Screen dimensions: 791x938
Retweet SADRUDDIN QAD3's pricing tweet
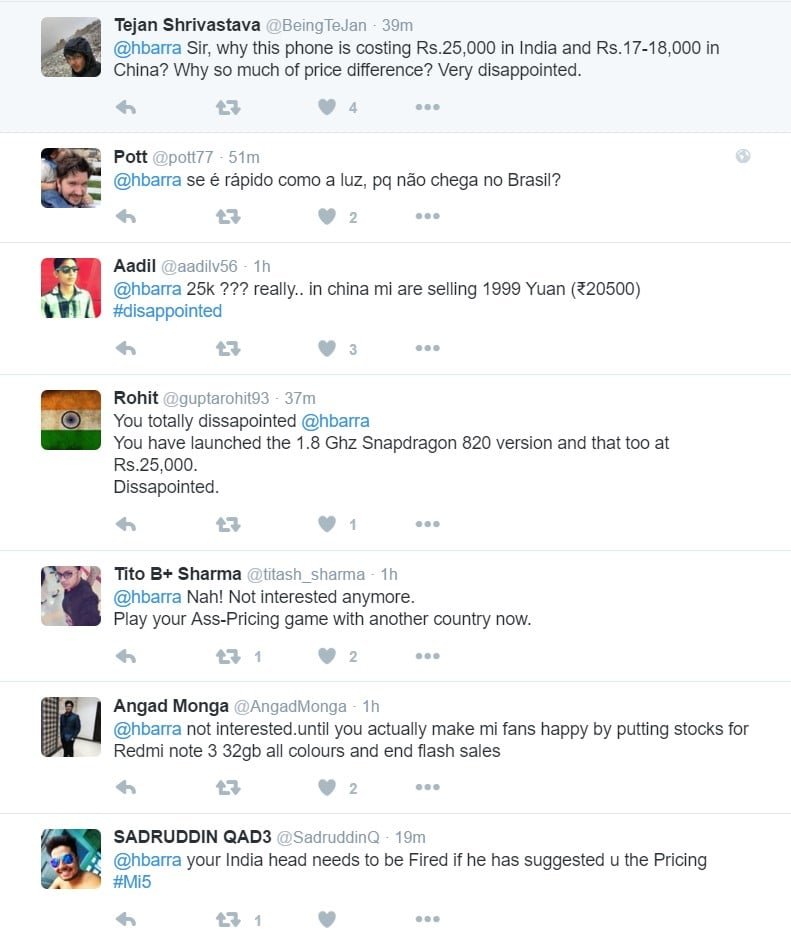(x=228, y=919)
